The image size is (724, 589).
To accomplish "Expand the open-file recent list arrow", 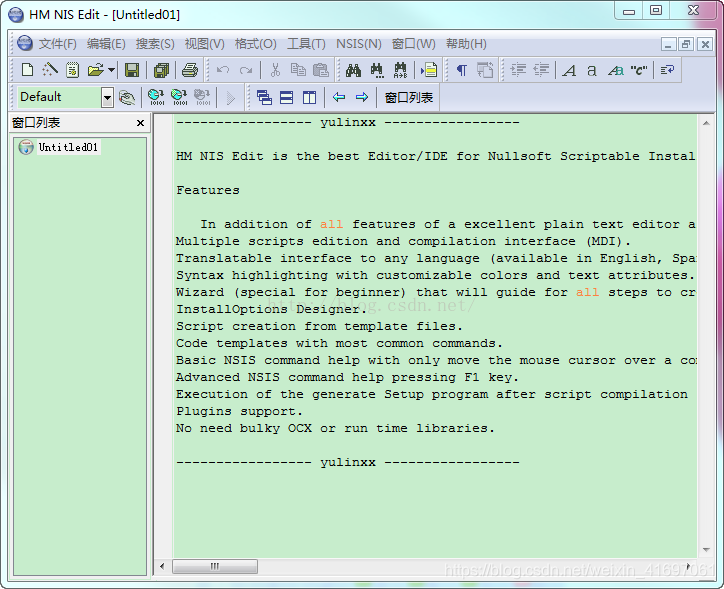I will 111,70.
